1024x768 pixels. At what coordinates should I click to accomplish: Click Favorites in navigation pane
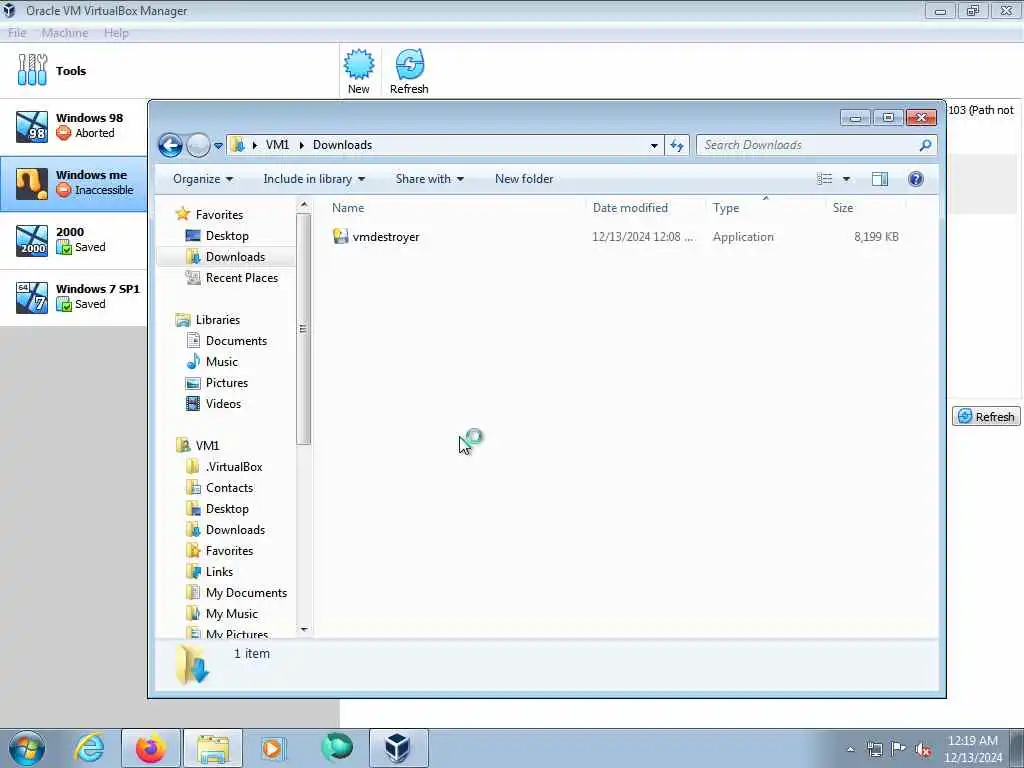[x=219, y=215]
